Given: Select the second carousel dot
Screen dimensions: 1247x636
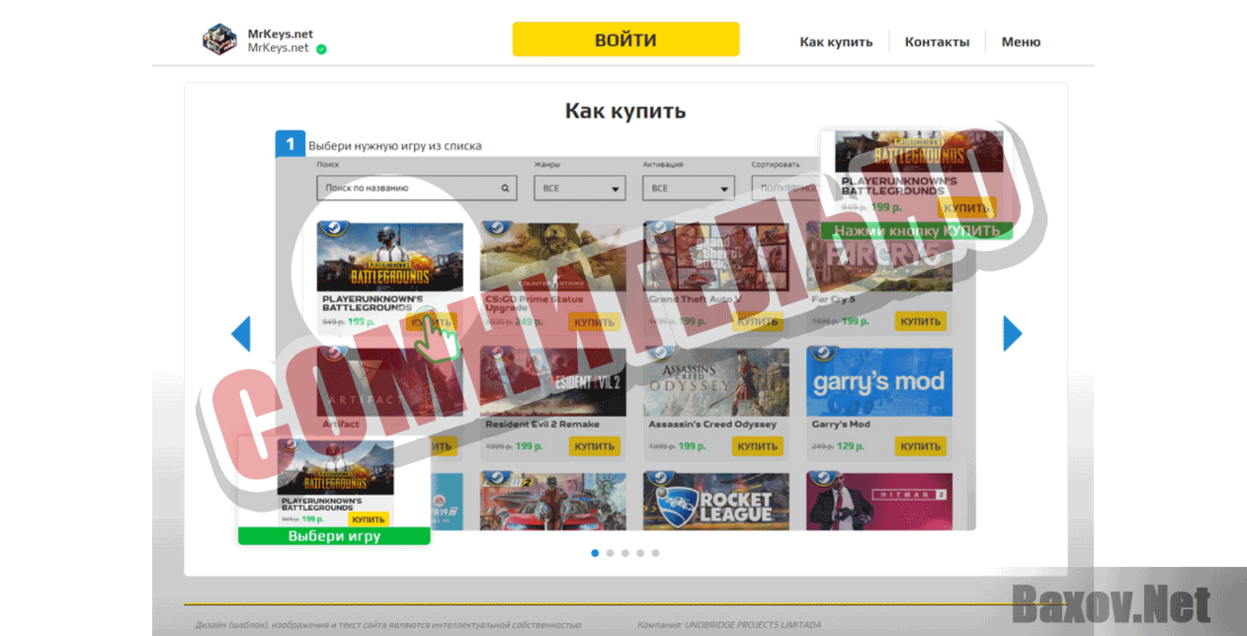Looking at the screenshot, I should (610, 552).
